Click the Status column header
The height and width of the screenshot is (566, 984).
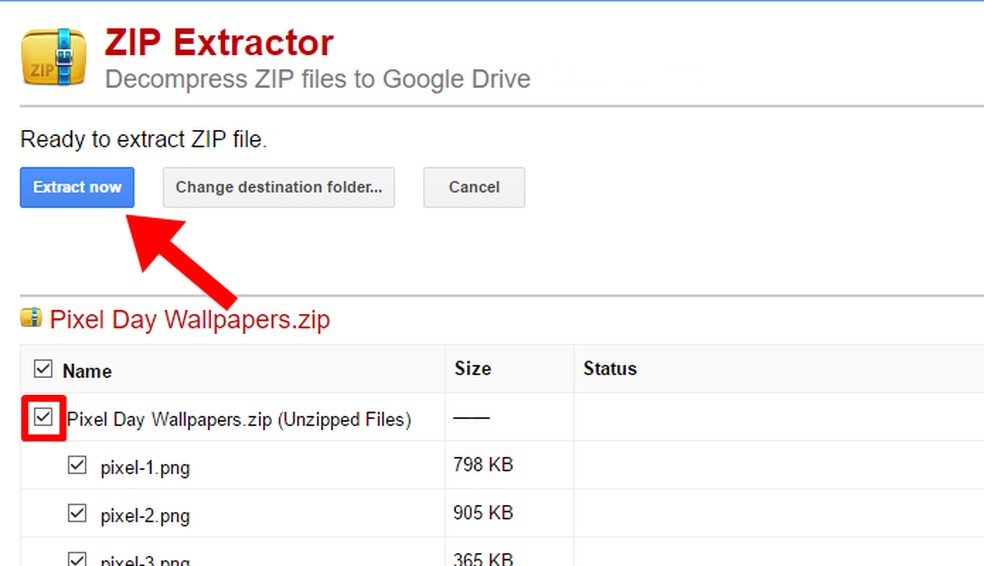pos(610,368)
